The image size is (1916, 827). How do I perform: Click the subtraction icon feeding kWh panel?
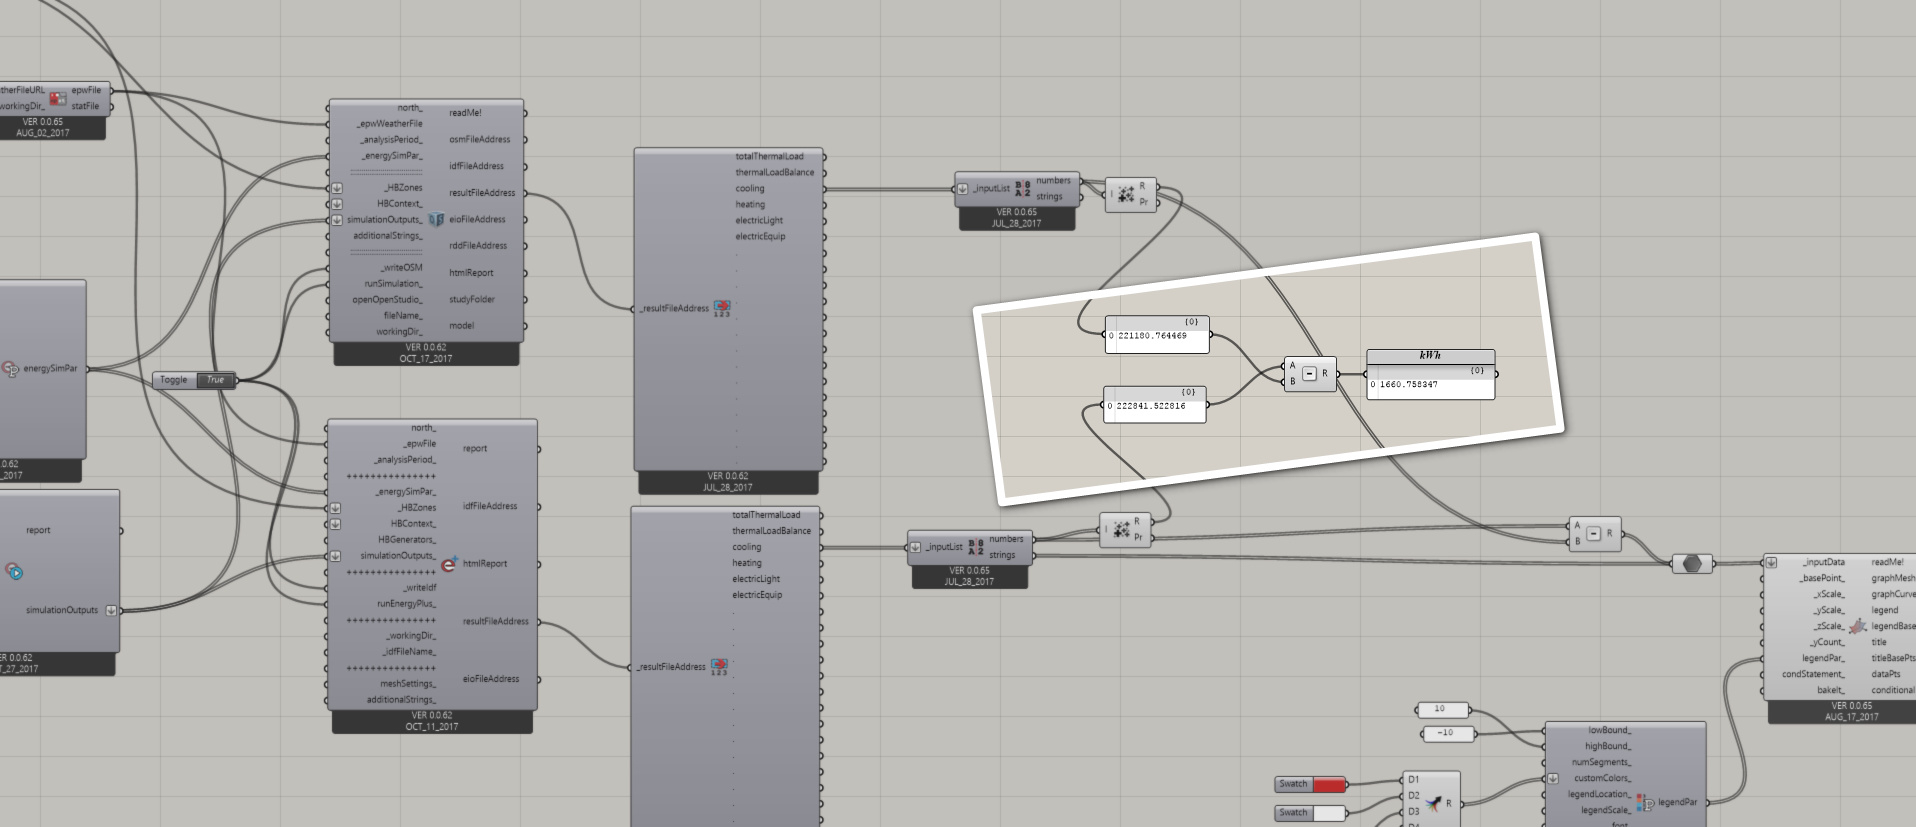(1309, 374)
